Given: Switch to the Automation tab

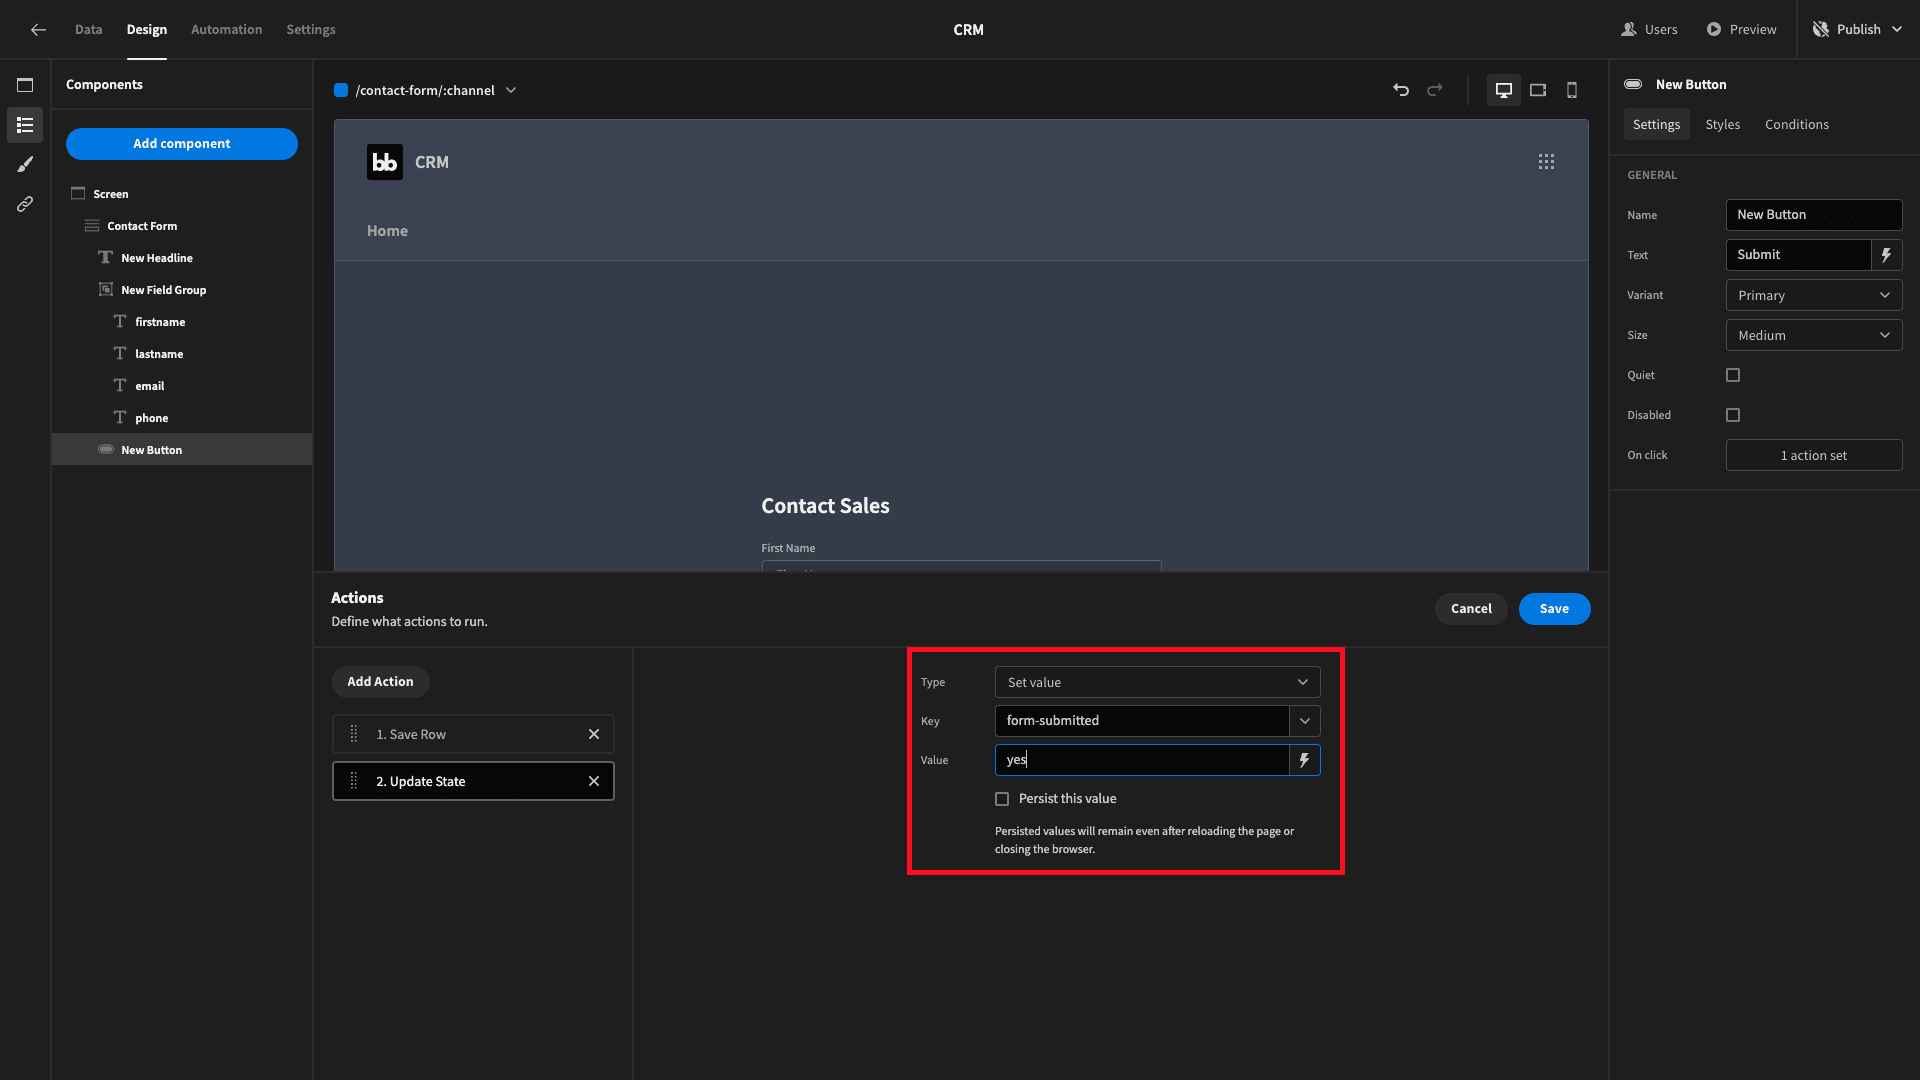Looking at the screenshot, I should click(227, 30).
